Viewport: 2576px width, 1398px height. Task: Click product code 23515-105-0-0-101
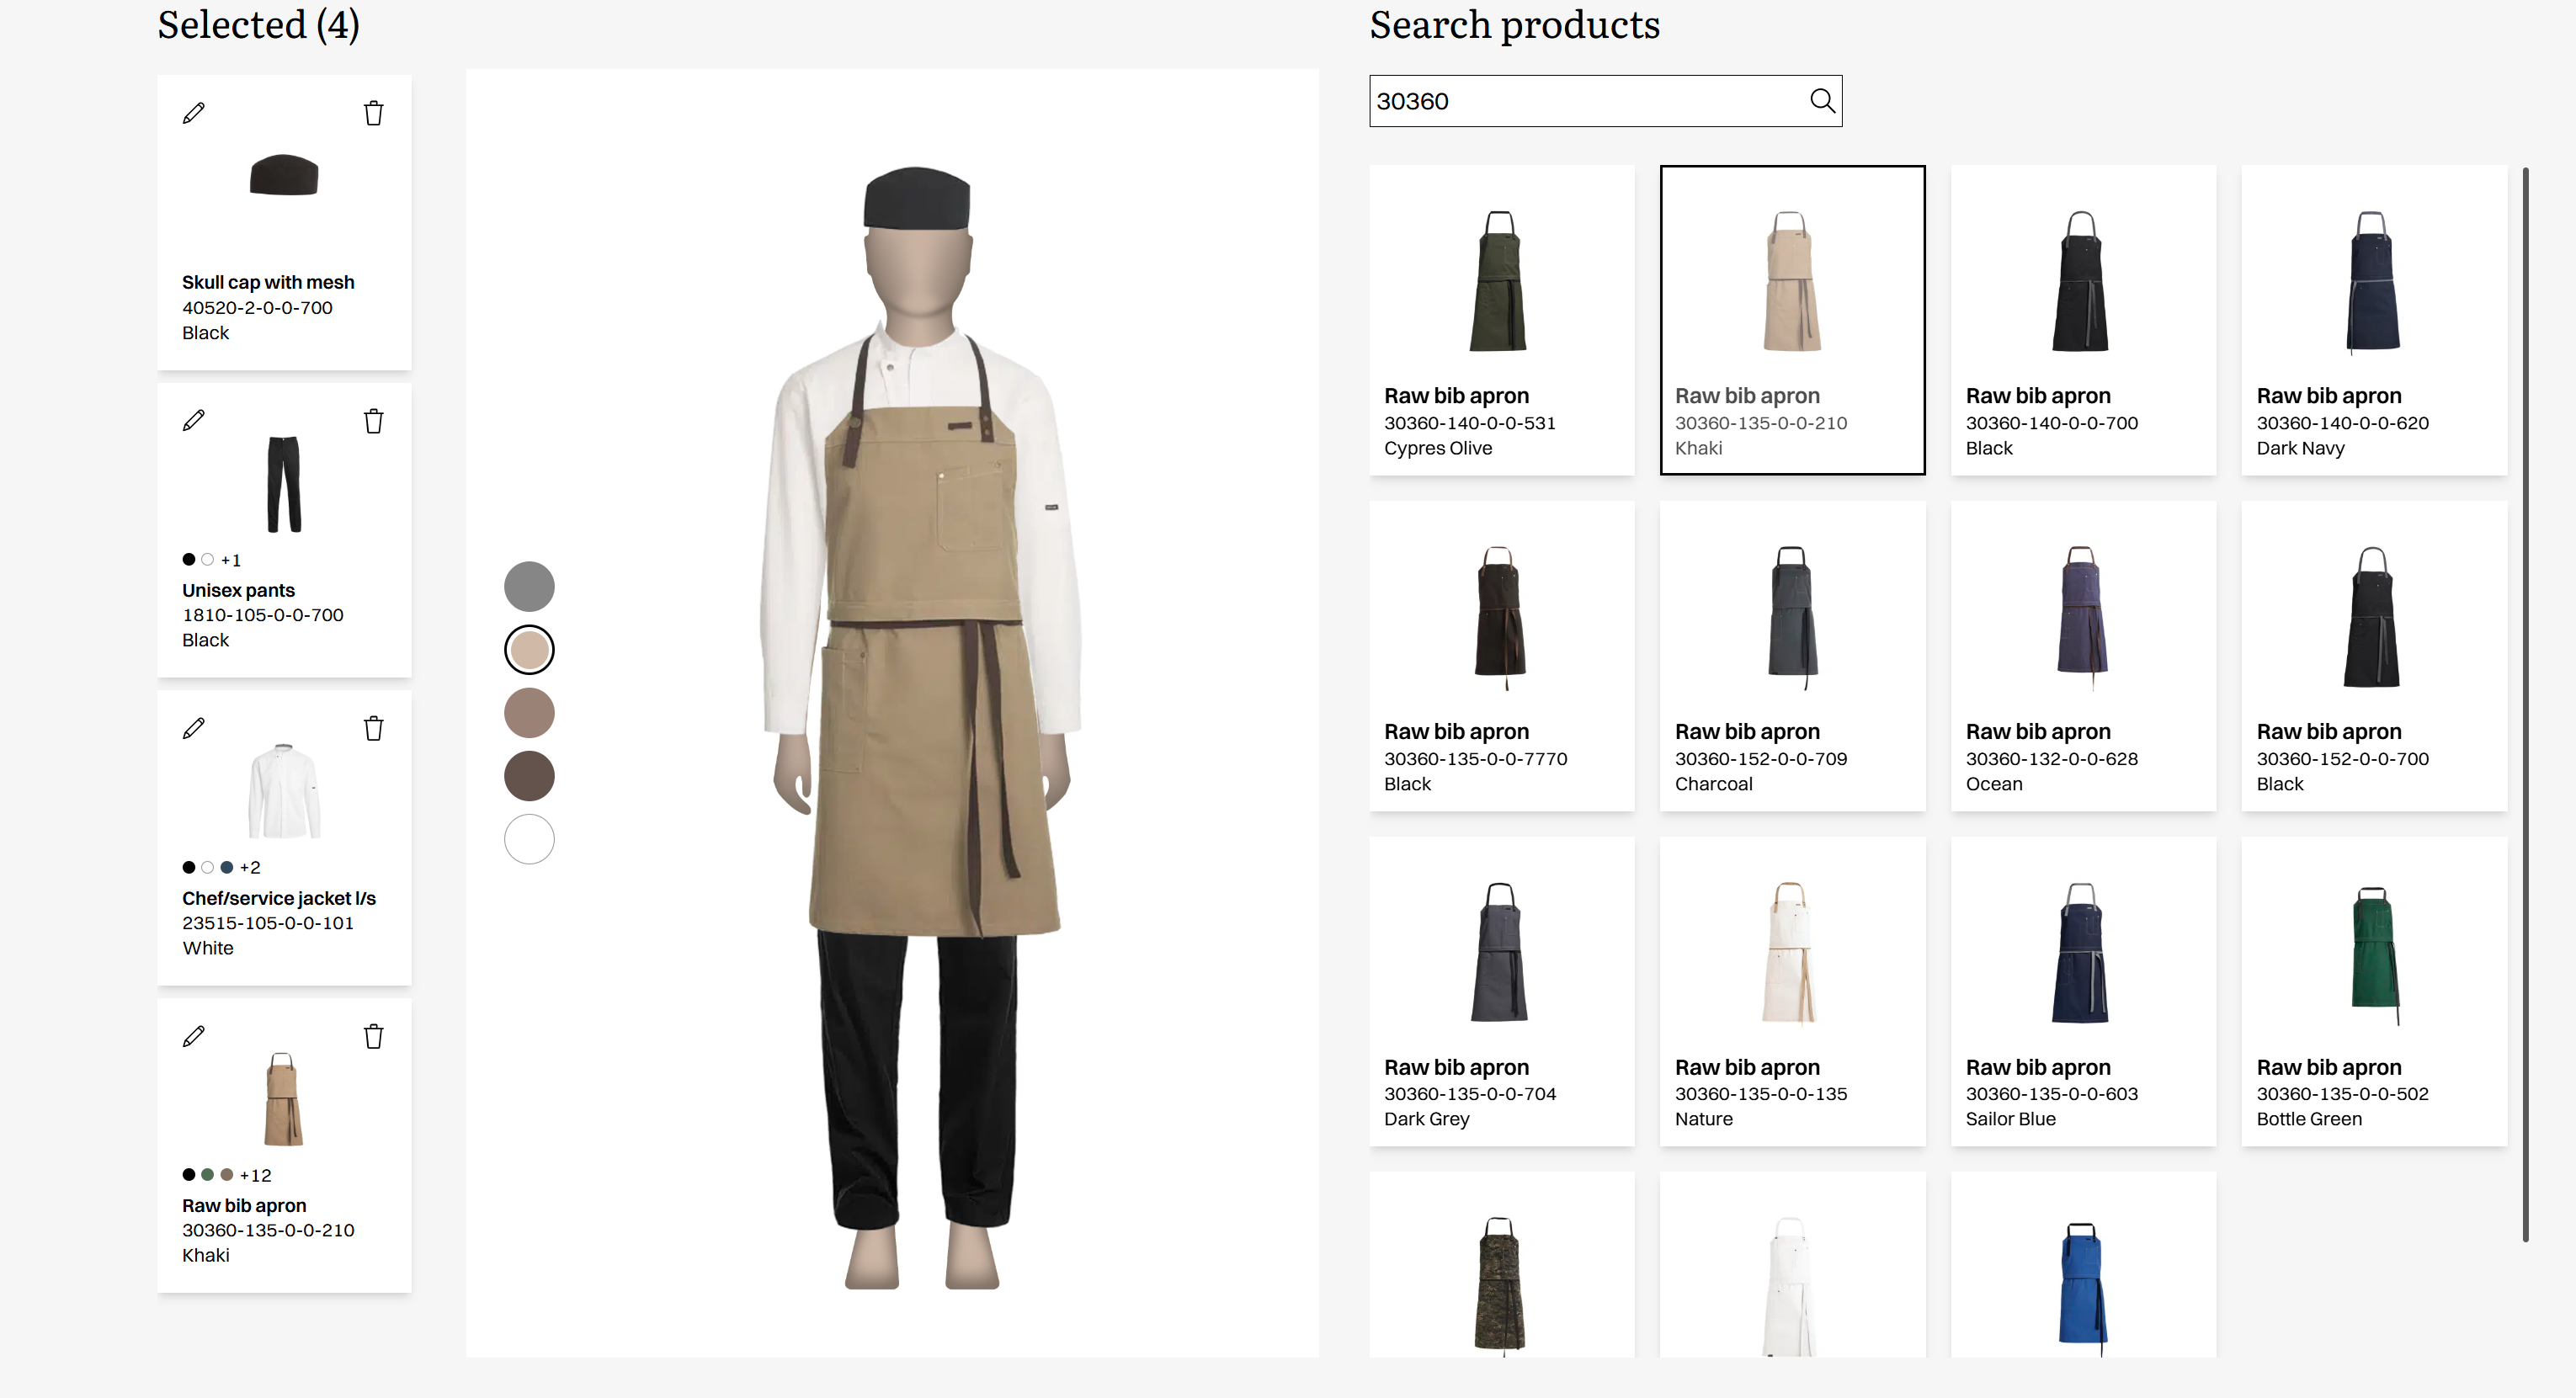268,923
